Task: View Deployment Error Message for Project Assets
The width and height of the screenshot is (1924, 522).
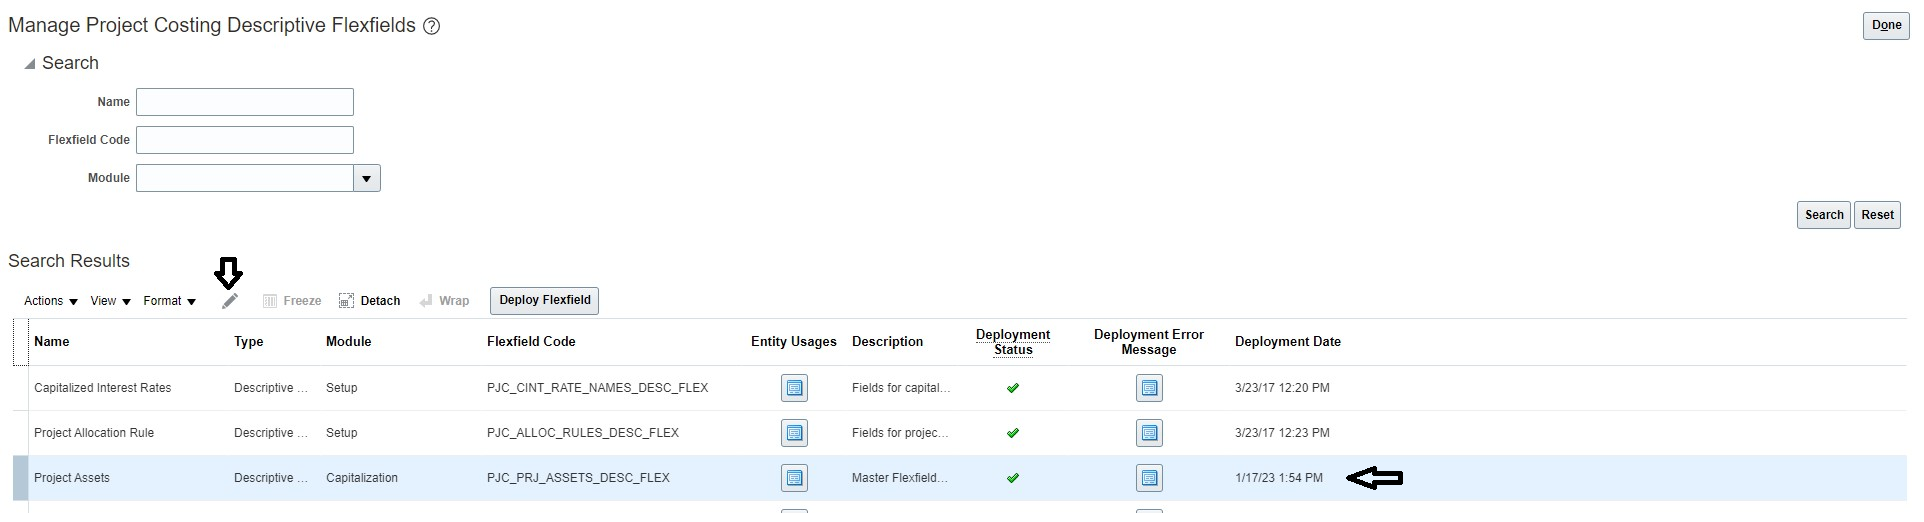Action: click(1149, 478)
